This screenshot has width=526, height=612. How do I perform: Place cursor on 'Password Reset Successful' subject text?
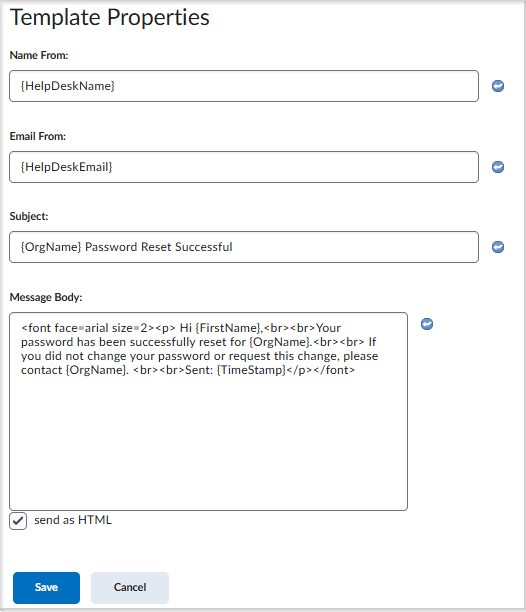[x=158, y=247]
